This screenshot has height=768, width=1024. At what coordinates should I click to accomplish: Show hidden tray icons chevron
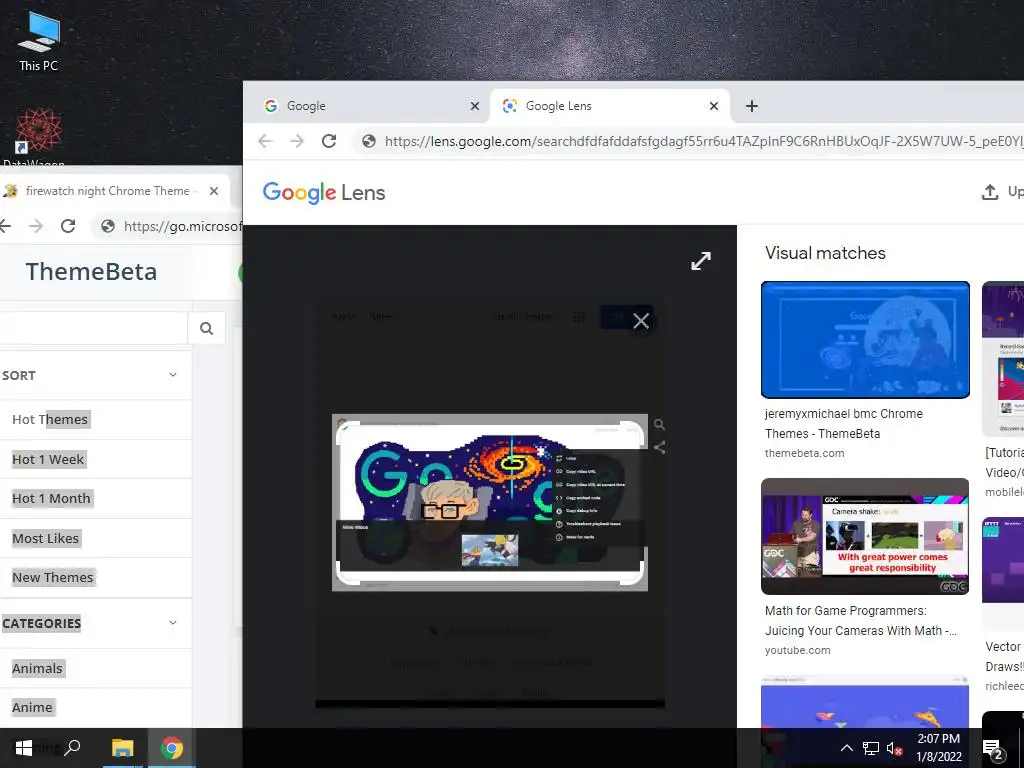pos(846,748)
